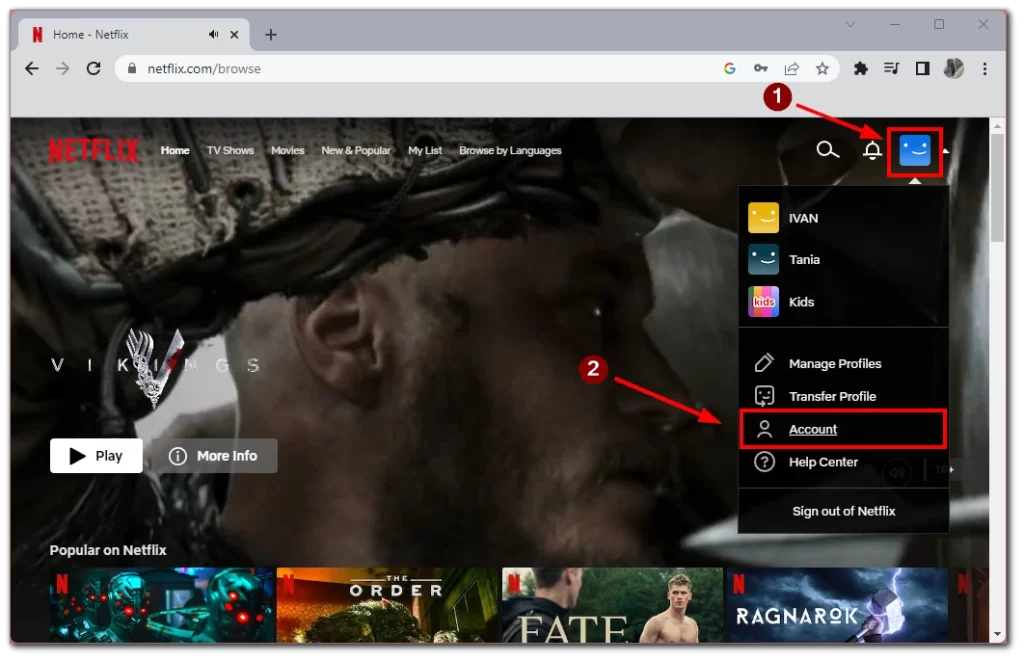The image size is (1024, 661).
Task: Open More Info for Vikings
Action: coord(214,456)
